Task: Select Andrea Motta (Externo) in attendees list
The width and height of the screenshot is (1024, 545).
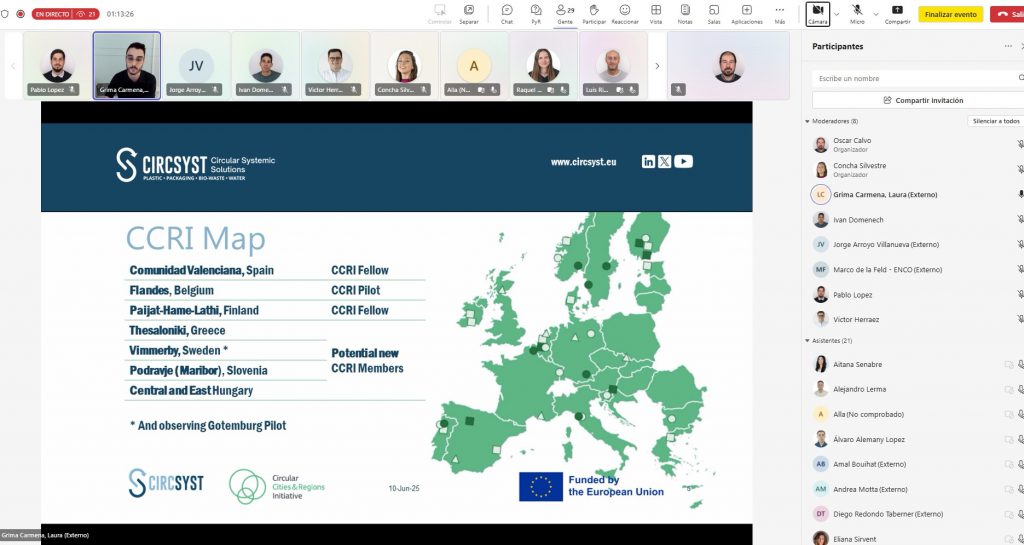Action: 914,489
